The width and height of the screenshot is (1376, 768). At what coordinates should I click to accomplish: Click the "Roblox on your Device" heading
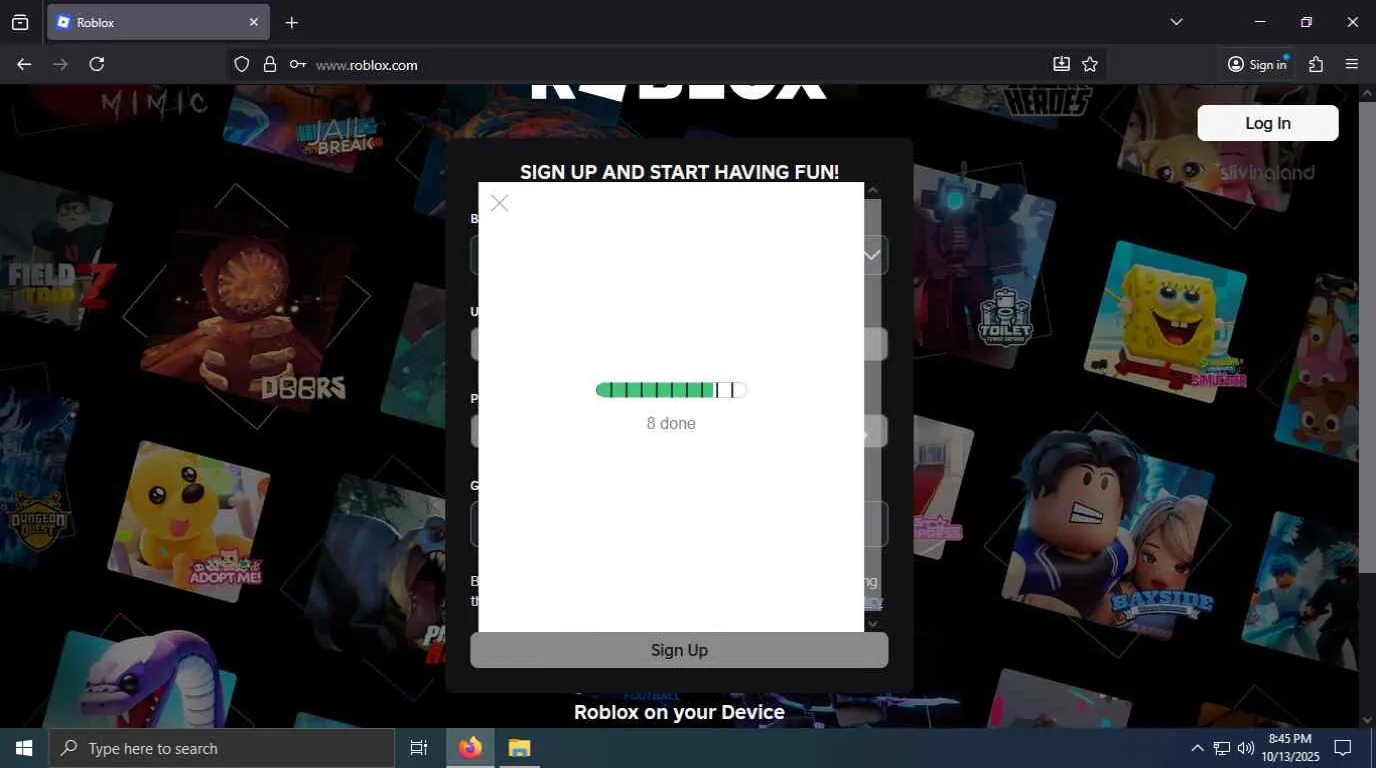click(679, 712)
